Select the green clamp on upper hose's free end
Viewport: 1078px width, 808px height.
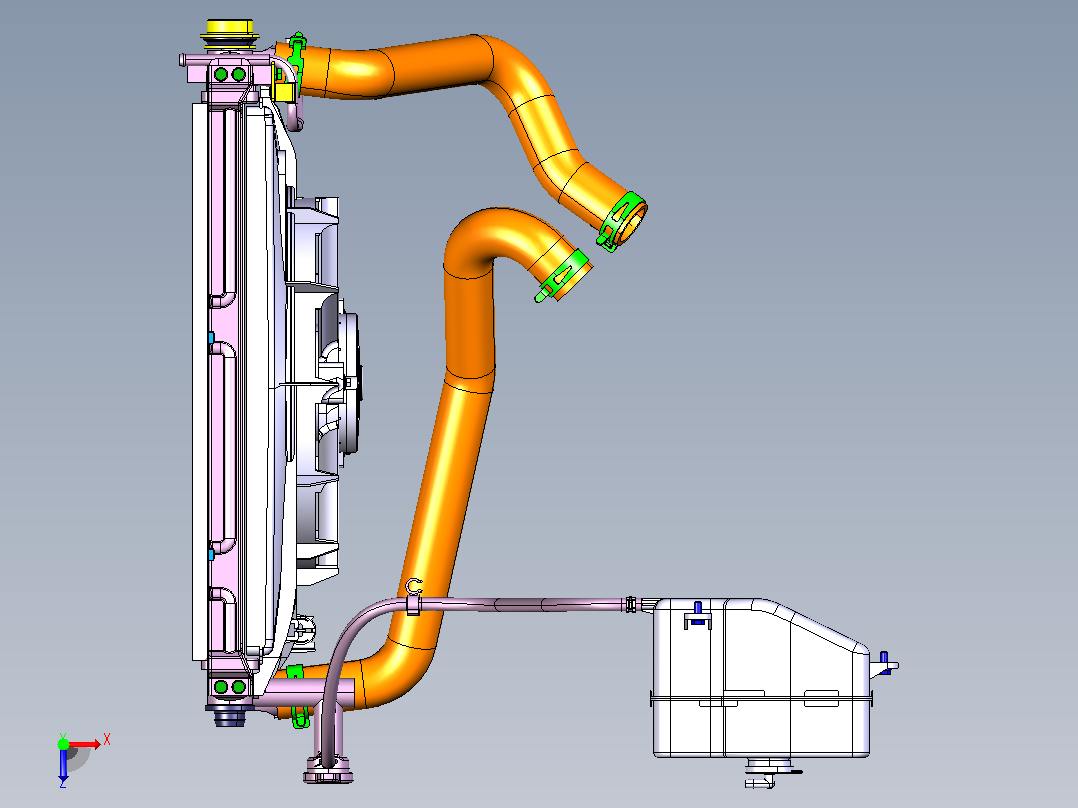point(620,221)
